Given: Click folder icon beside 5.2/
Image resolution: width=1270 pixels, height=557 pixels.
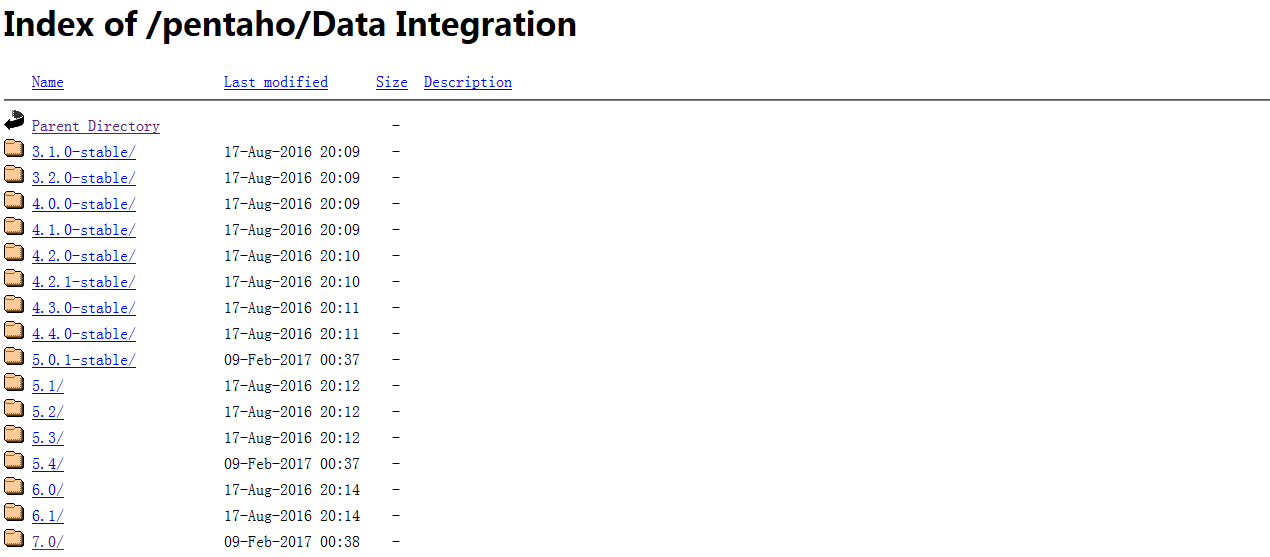Looking at the screenshot, I should 14,410.
